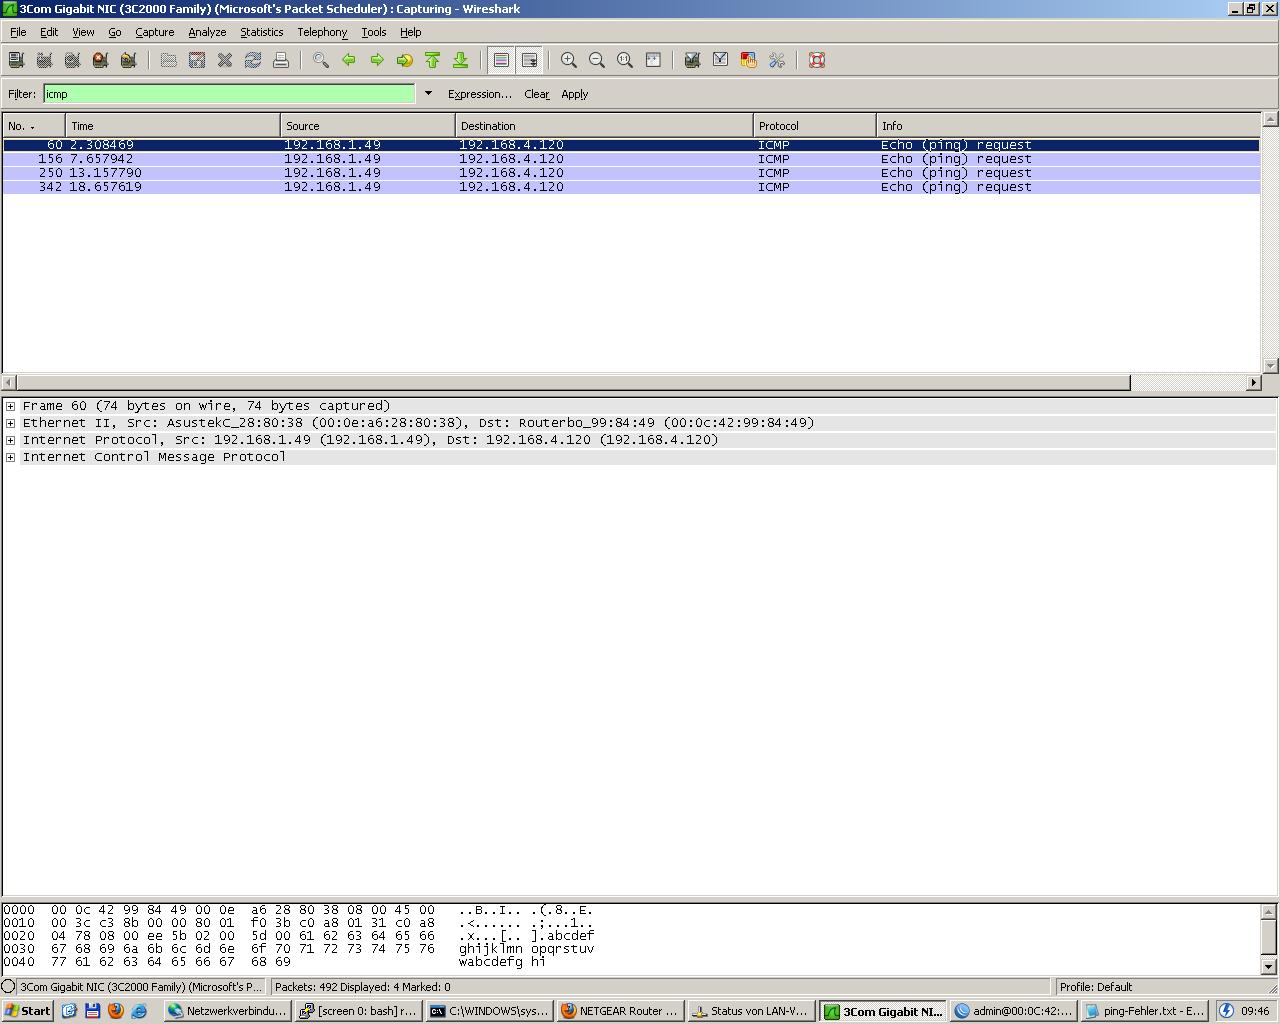The height and width of the screenshot is (1024, 1280).
Task: Select packet 342 in the list
Action: 631,187
